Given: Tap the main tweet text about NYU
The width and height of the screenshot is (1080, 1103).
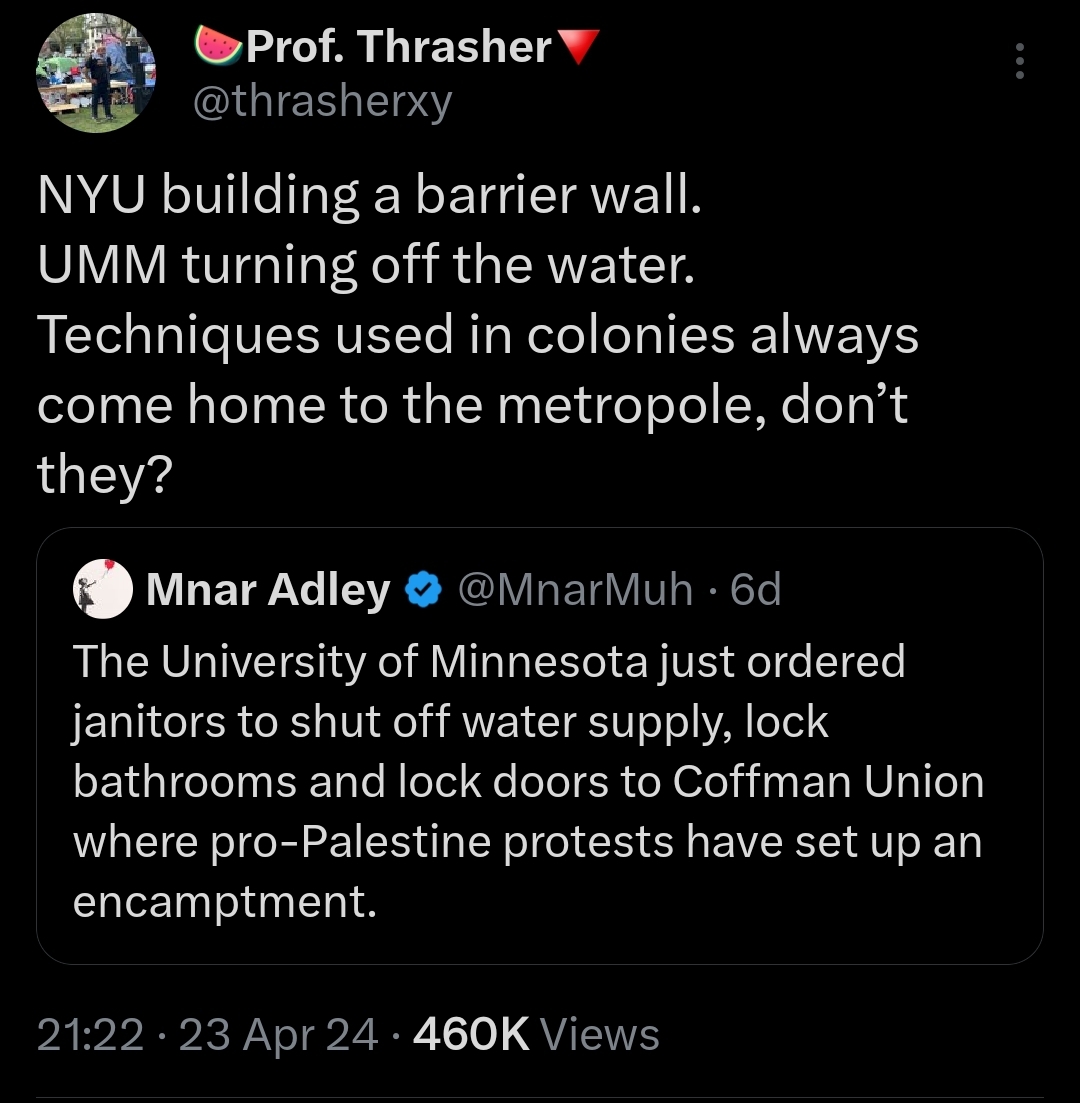Looking at the screenshot, I should coord(478,335).
